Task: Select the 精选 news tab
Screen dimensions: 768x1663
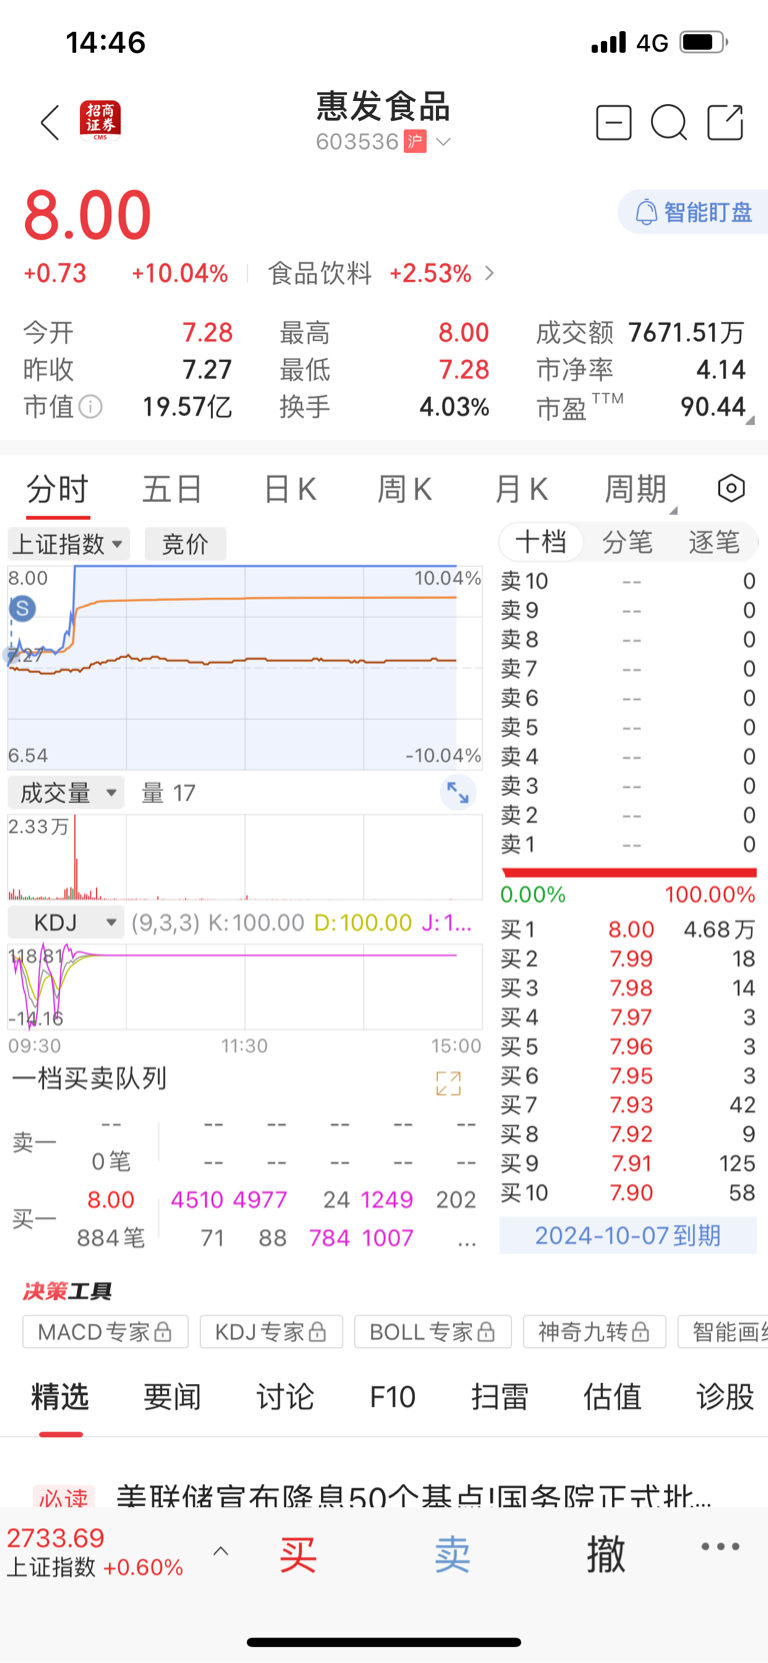Action: [60, 1396]
